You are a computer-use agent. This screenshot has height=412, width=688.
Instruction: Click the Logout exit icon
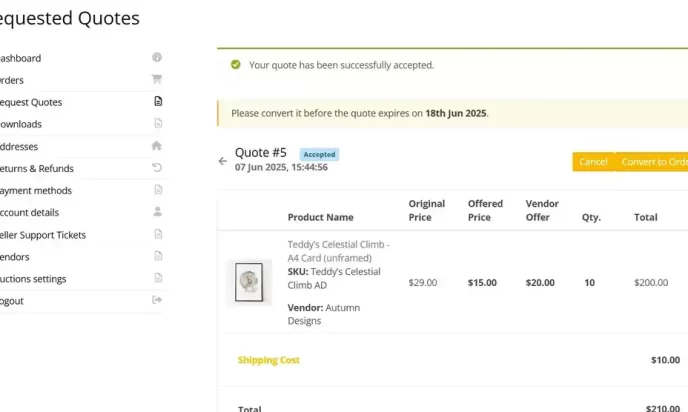coord(157,300)
